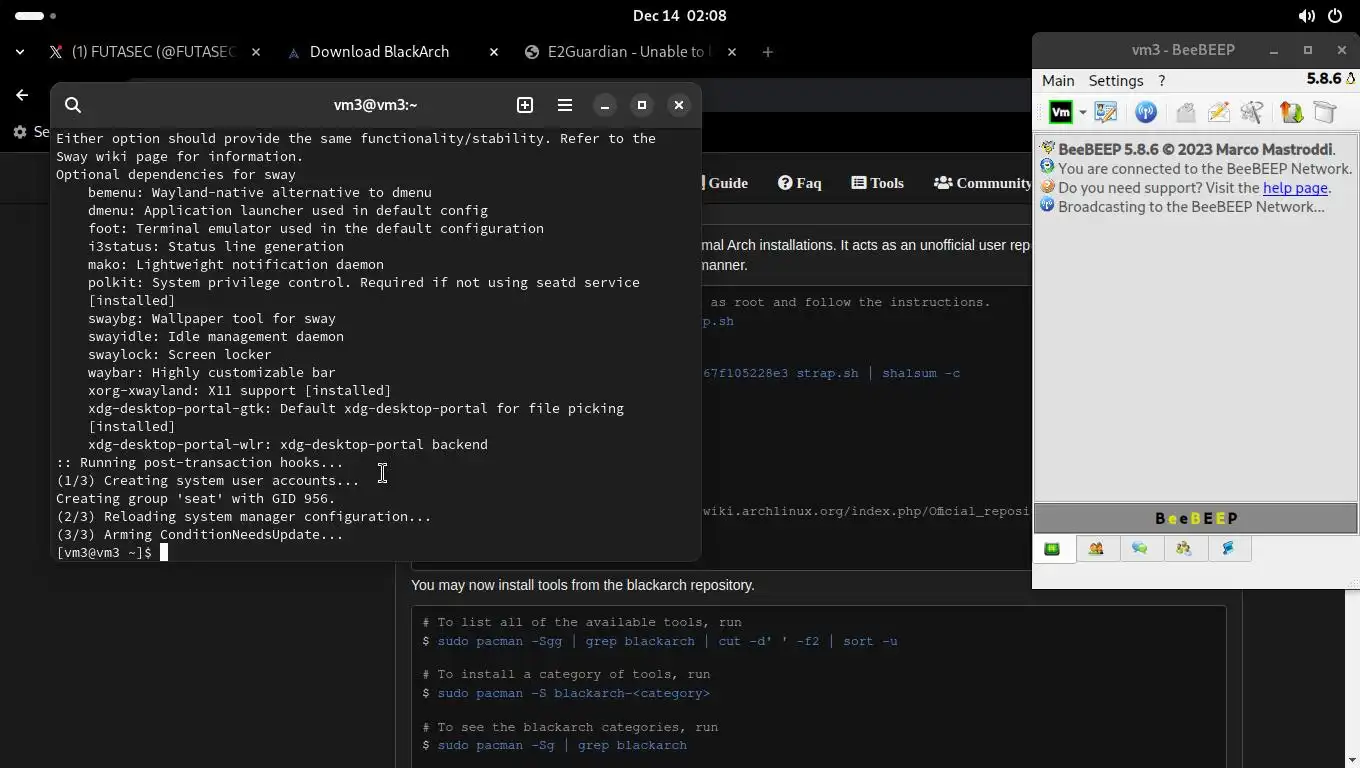
Task: Open the clock showing Dec 14 02:08
Action: [680, 16]
